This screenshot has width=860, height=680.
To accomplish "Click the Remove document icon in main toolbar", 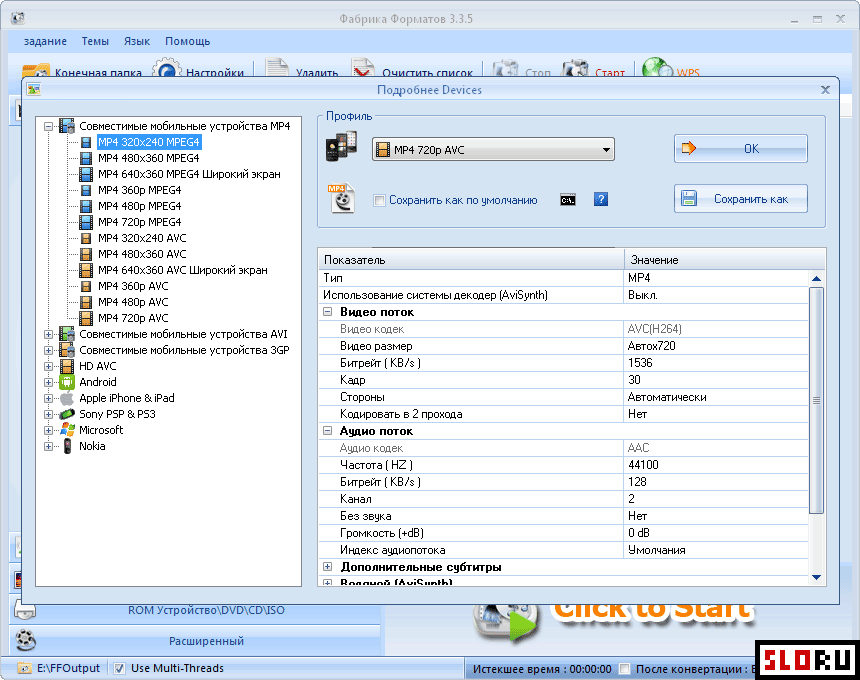I will pyautogui.click(x=277, y=68).
